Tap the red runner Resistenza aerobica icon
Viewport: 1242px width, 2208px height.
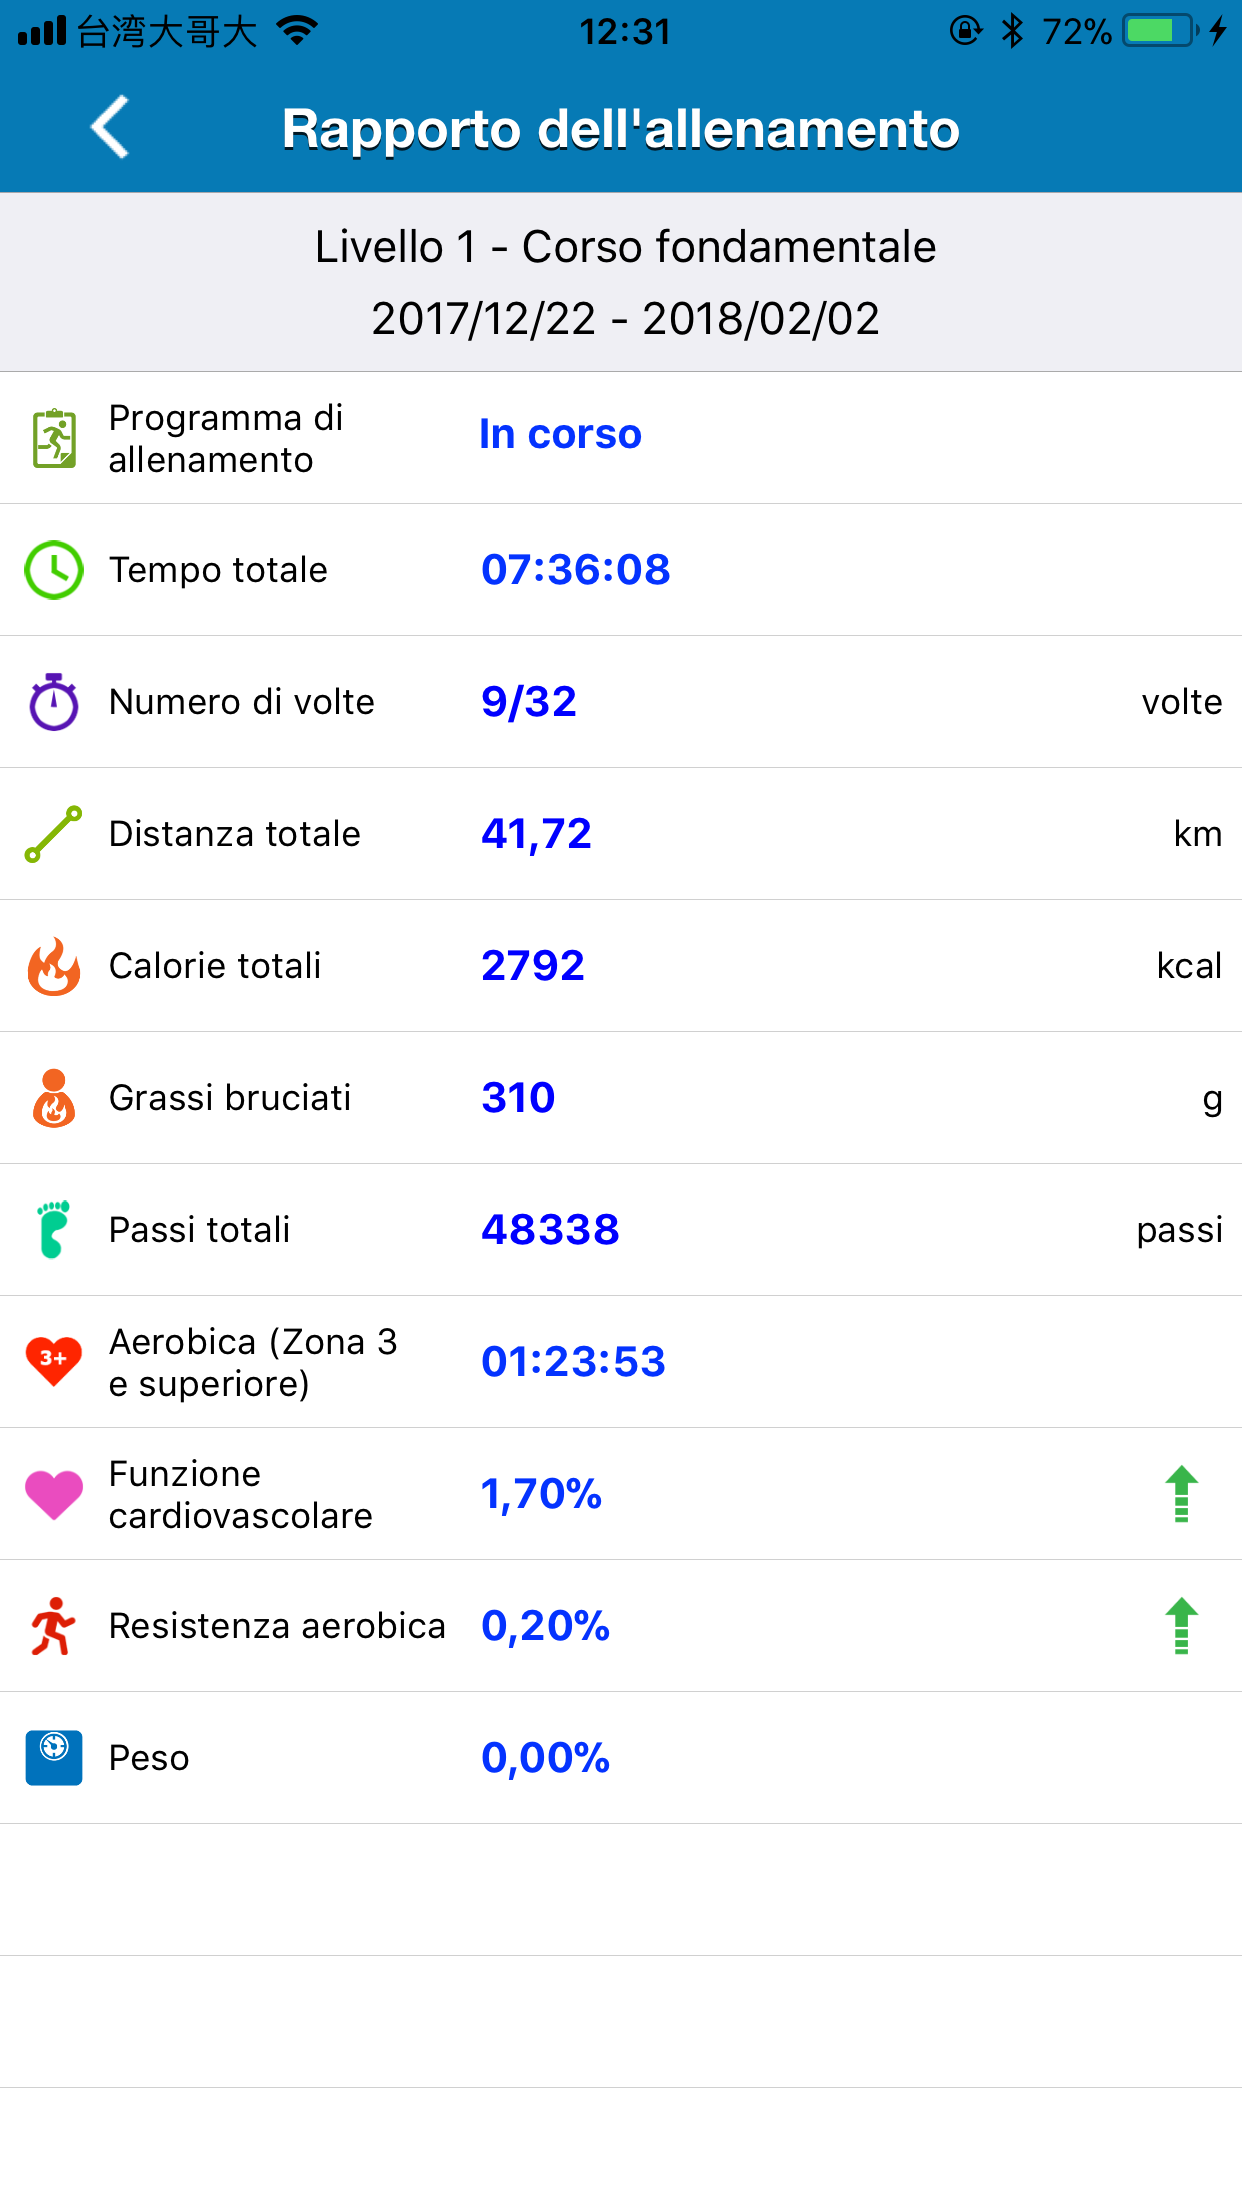coord(54,1626)
